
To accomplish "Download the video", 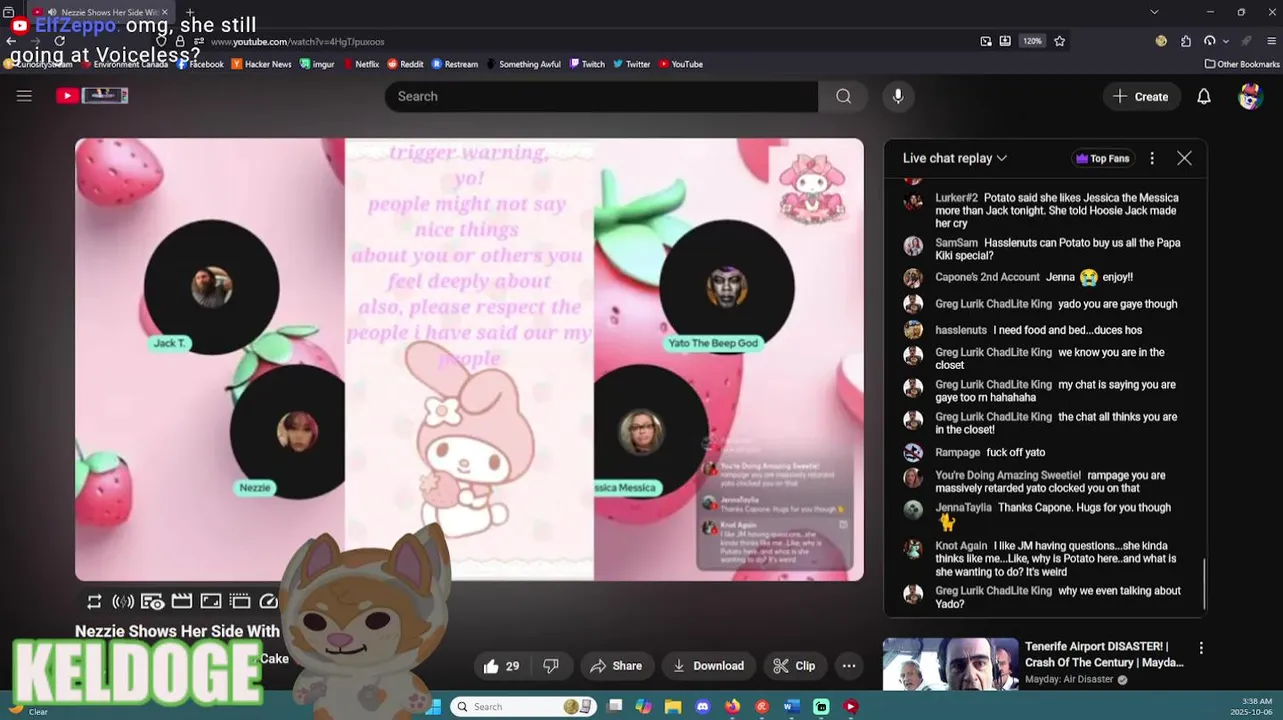I will 709,666.
